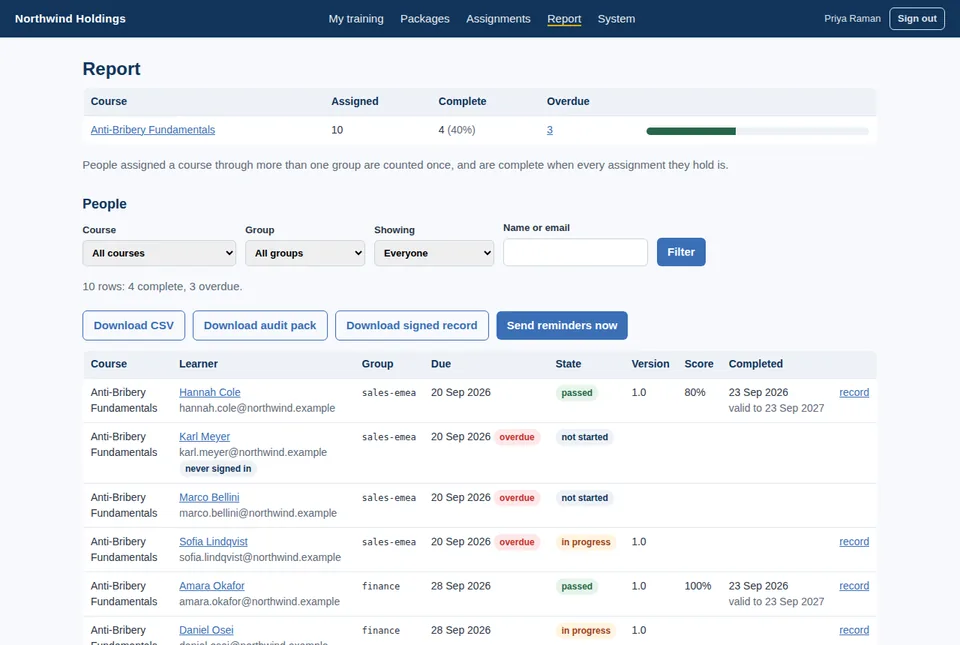Open learner Karl Meyer's profile link
Image resolution: width=960 pixels, height=645 pixels.
(x=204, y=436)
